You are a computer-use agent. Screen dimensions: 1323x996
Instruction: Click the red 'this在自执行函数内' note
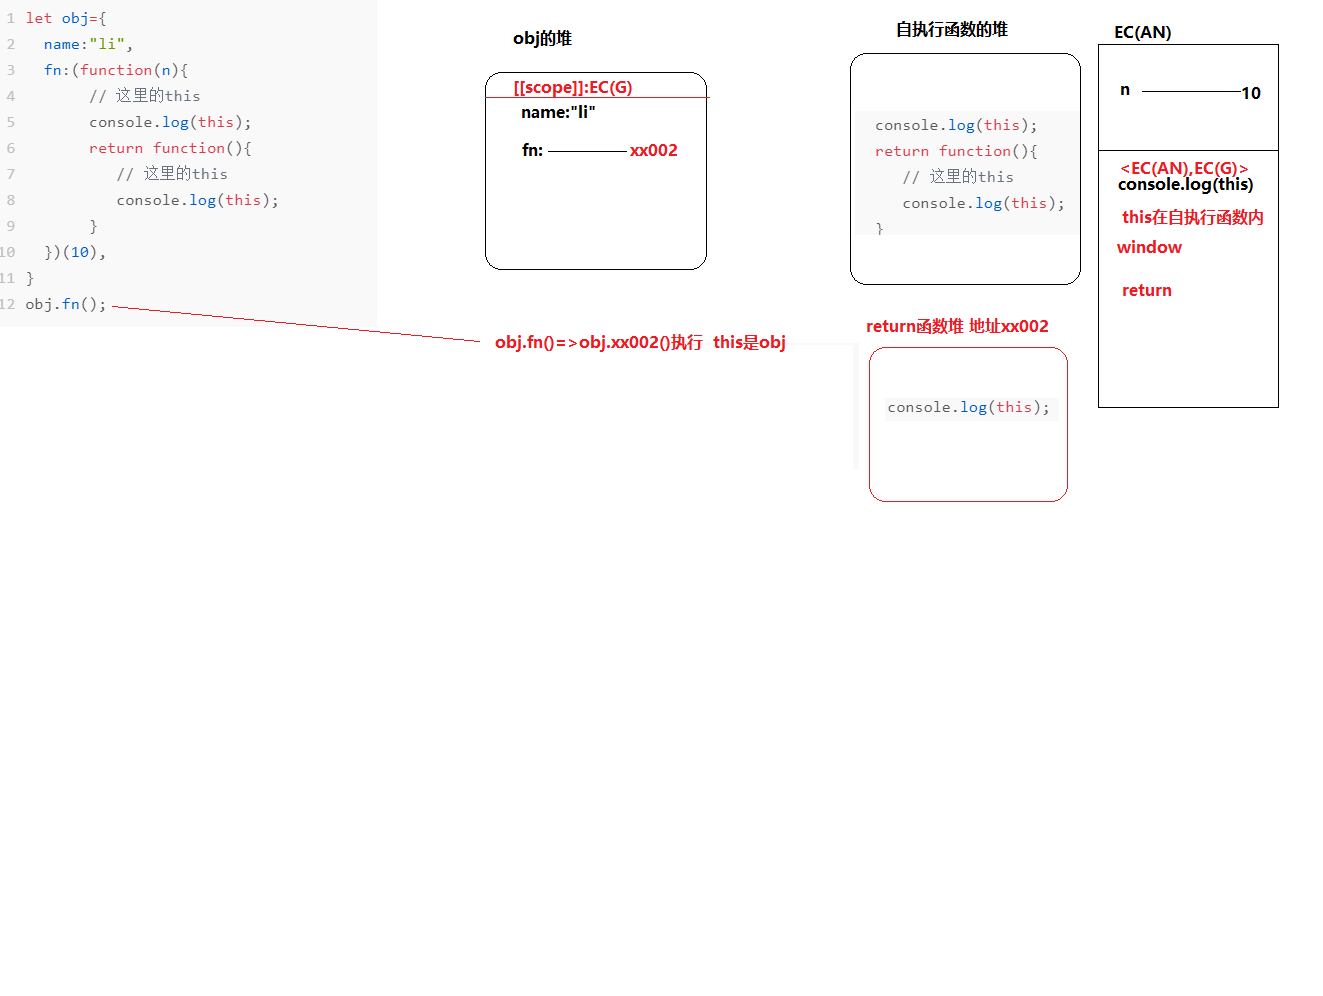click(x=1193, y=217)
